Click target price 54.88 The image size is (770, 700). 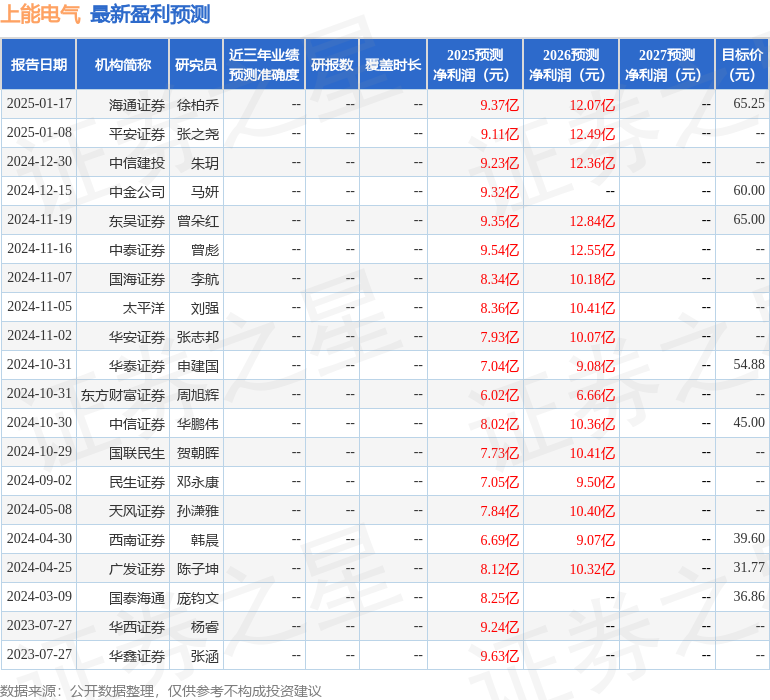pyautogui.click(x=749, y=364)
